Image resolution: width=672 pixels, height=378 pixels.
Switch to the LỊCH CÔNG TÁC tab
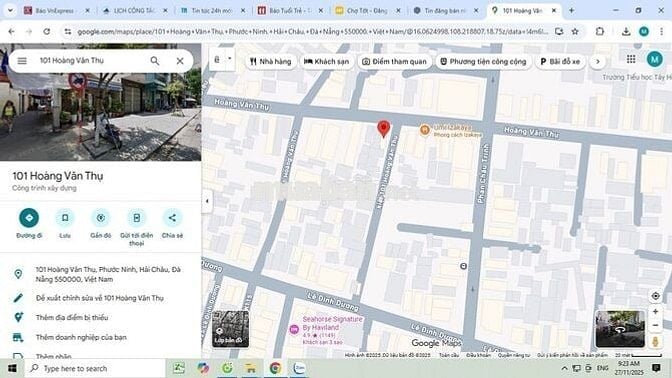(x=134, y=11)
